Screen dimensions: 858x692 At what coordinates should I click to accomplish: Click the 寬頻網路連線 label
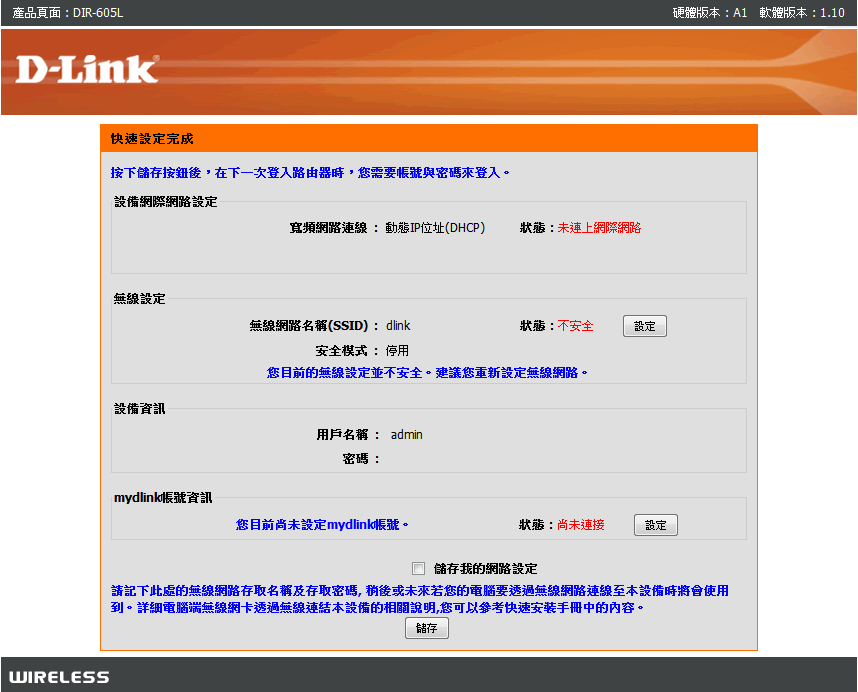(334, 228)
